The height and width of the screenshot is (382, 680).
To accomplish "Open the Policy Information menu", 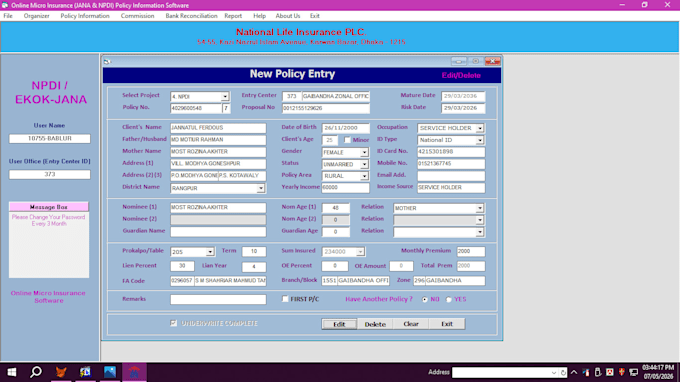I will 85,16.
